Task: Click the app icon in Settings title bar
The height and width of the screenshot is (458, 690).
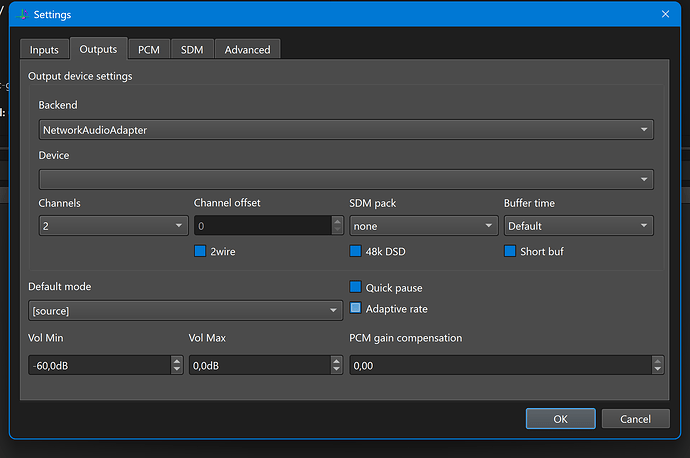Action: pyautogui.click(x=24, y=14)
